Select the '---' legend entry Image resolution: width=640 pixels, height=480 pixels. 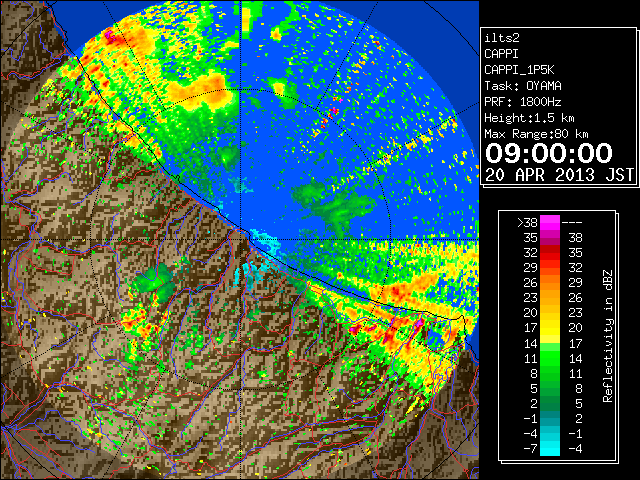coord(572,222)
